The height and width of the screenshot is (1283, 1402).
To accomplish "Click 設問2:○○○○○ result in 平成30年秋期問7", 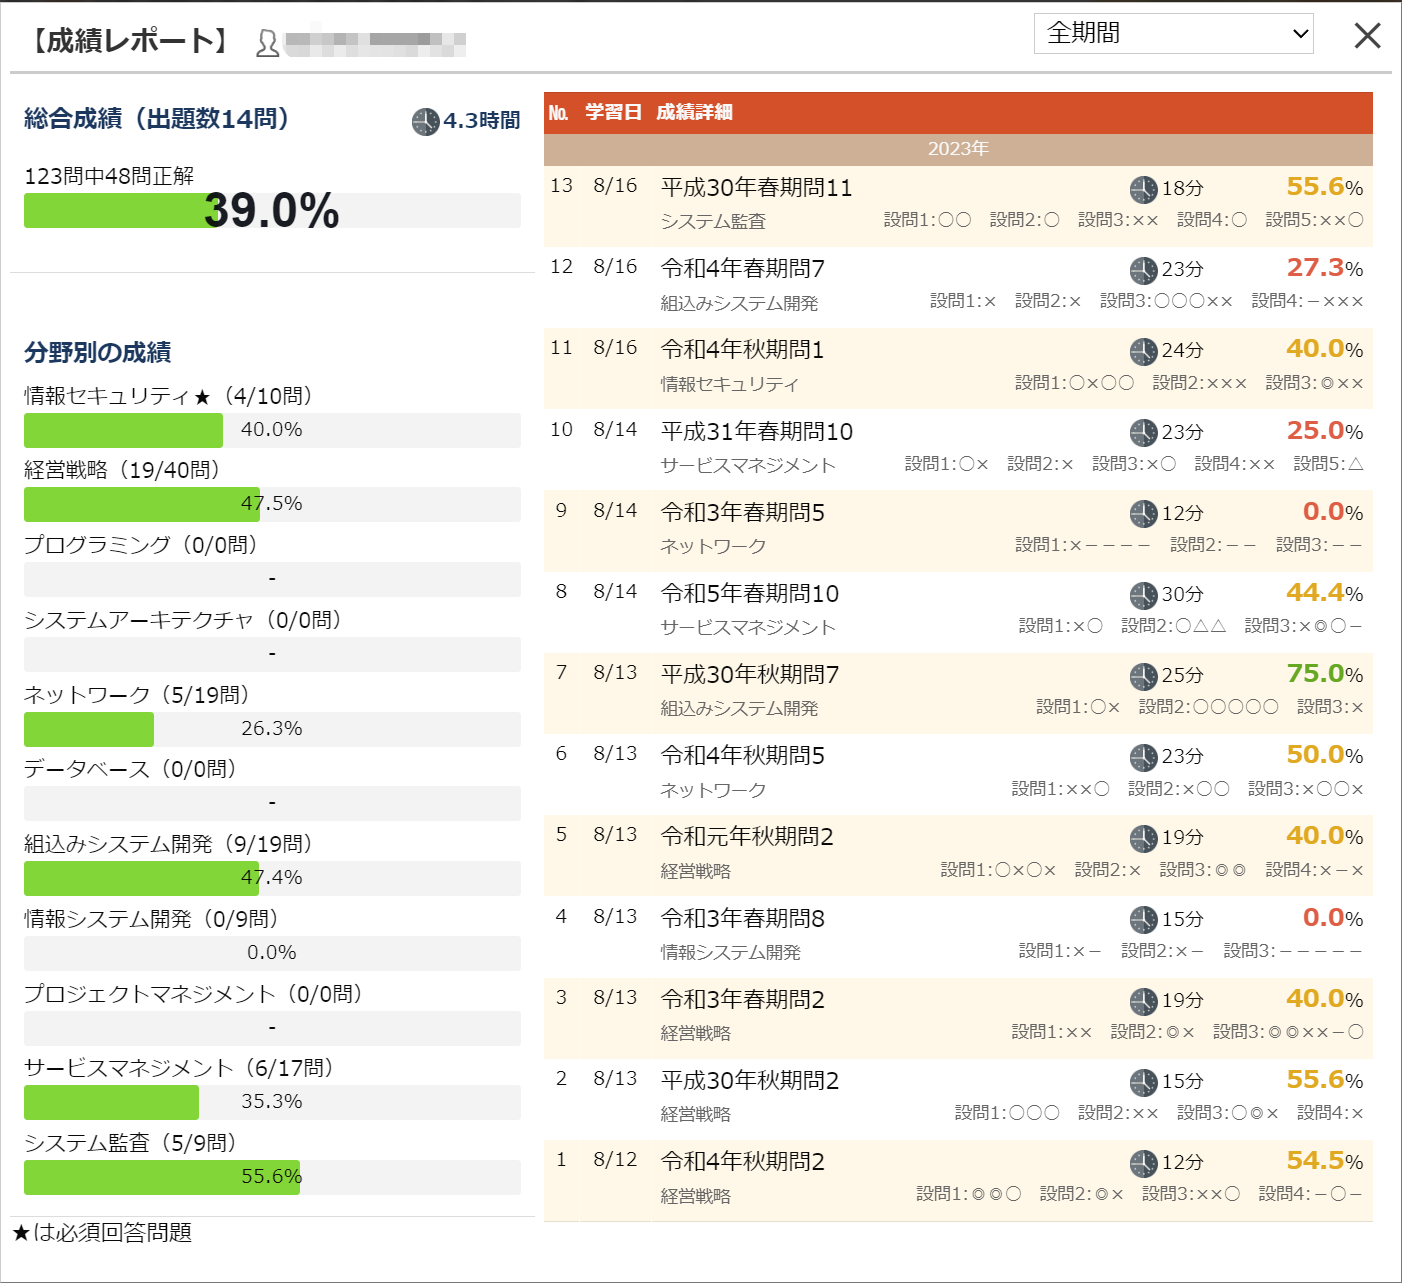I will tap(1208, 707).
